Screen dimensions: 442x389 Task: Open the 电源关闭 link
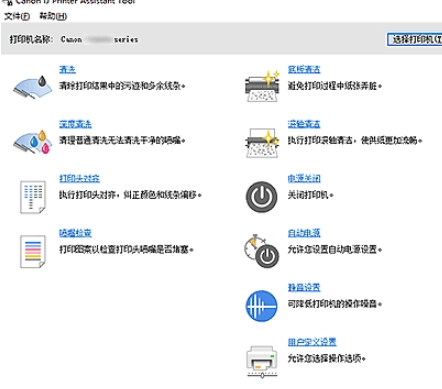tap(304, 178)
